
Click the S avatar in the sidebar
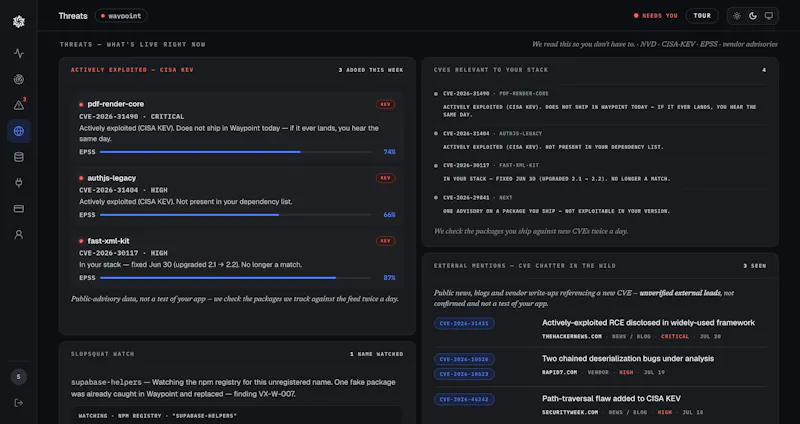(19, 377)
